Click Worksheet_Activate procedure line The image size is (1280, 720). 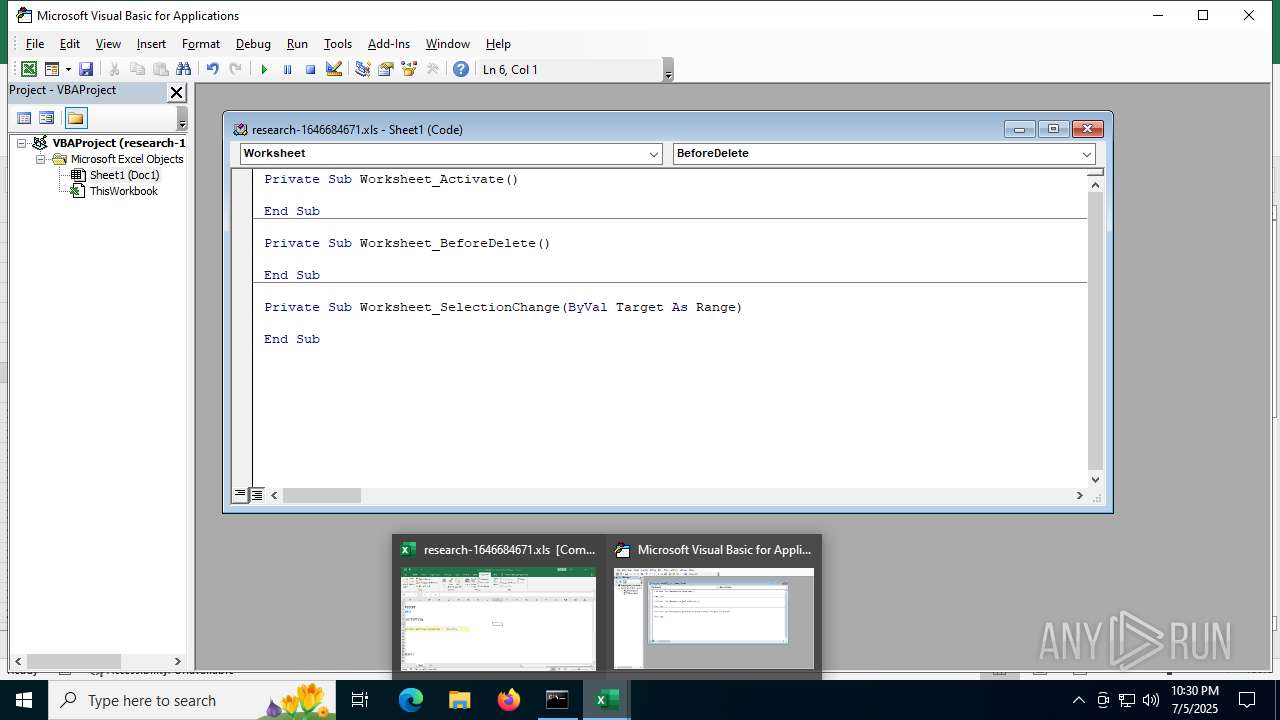(391, 179)
